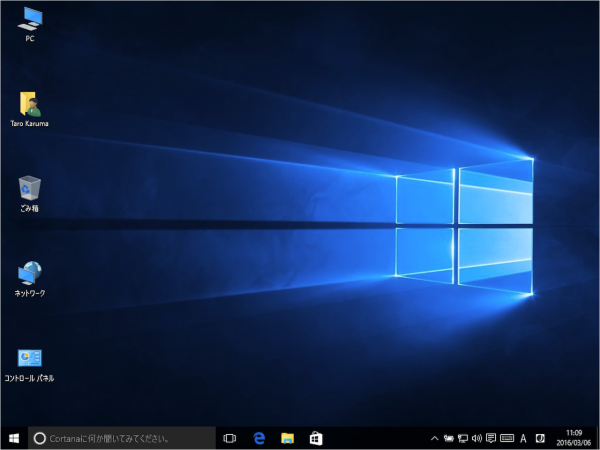Open Task View from the taskbar
Viewport: 600px width, 450px height.
tap(230, 438)
